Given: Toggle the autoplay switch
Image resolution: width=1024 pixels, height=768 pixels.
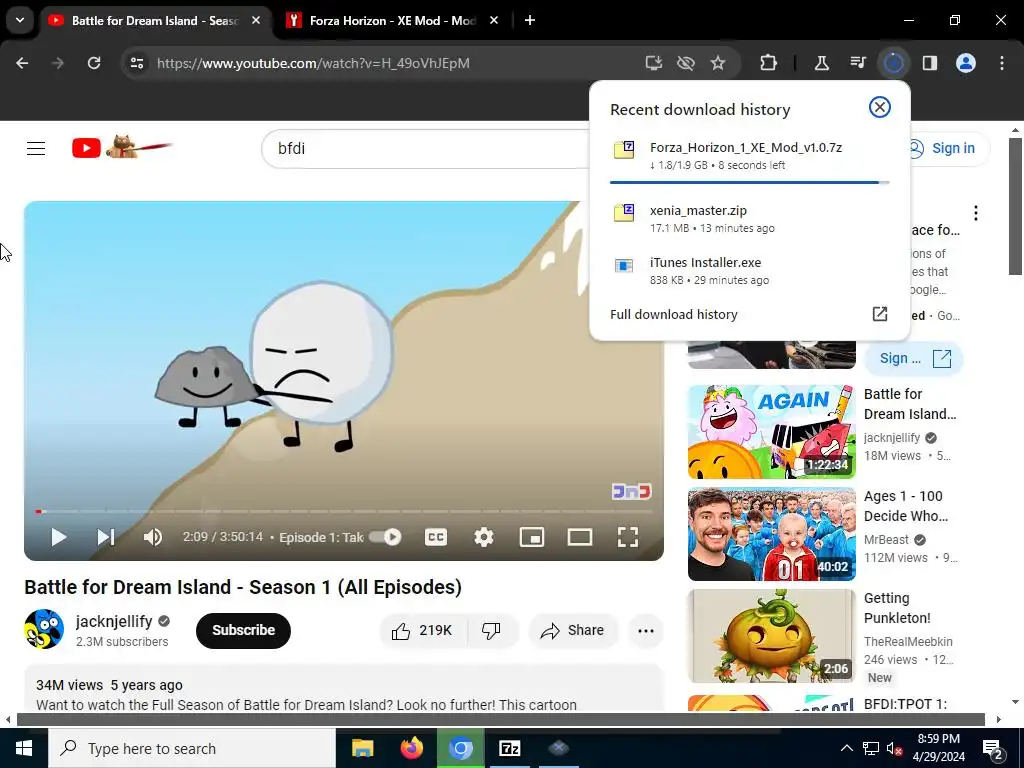Looking at the screenshot, I should click(385, 537).
